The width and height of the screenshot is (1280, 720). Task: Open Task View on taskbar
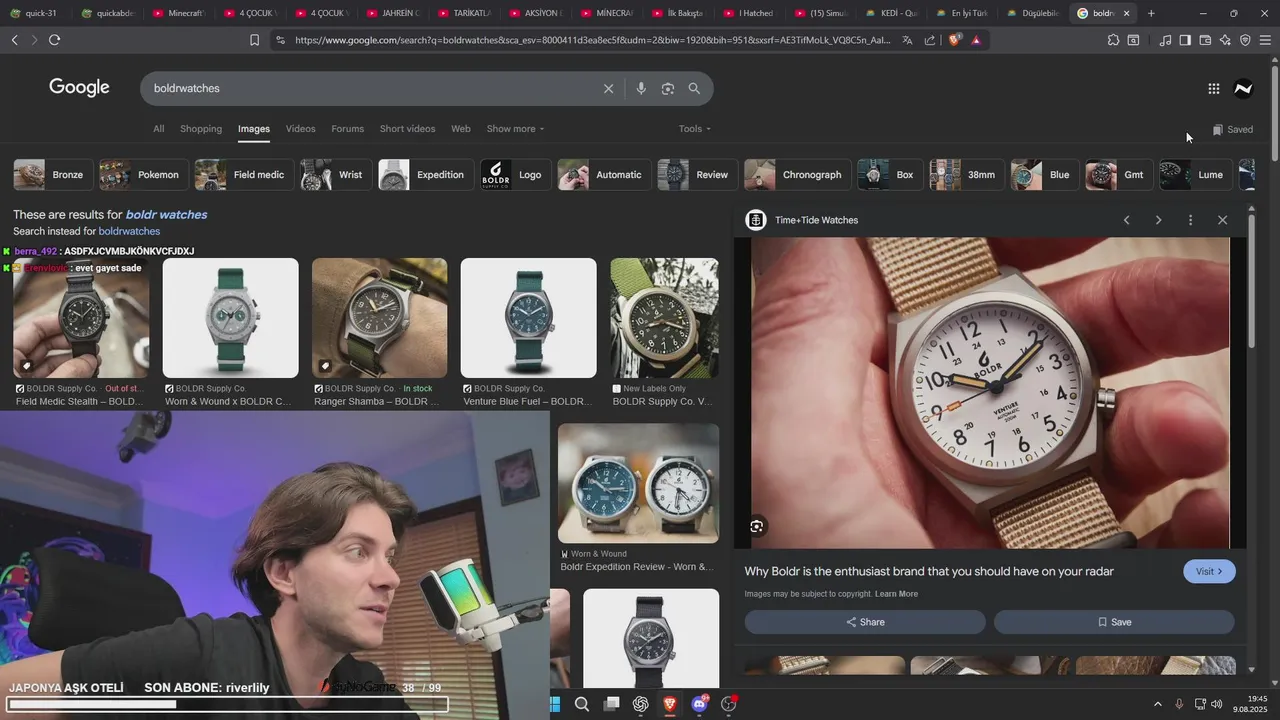click(611, 705)
